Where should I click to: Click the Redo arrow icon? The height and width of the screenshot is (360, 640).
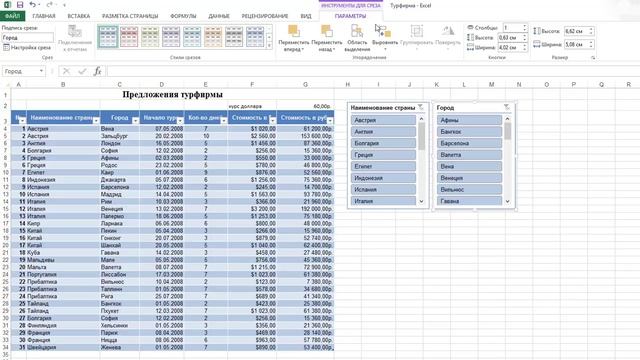49,5
